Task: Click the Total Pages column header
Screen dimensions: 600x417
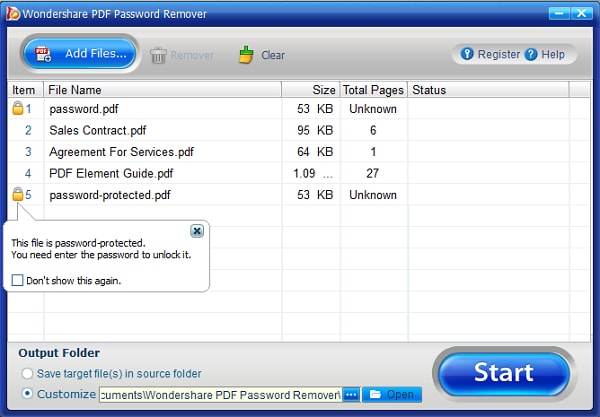Action: point(373,90)
